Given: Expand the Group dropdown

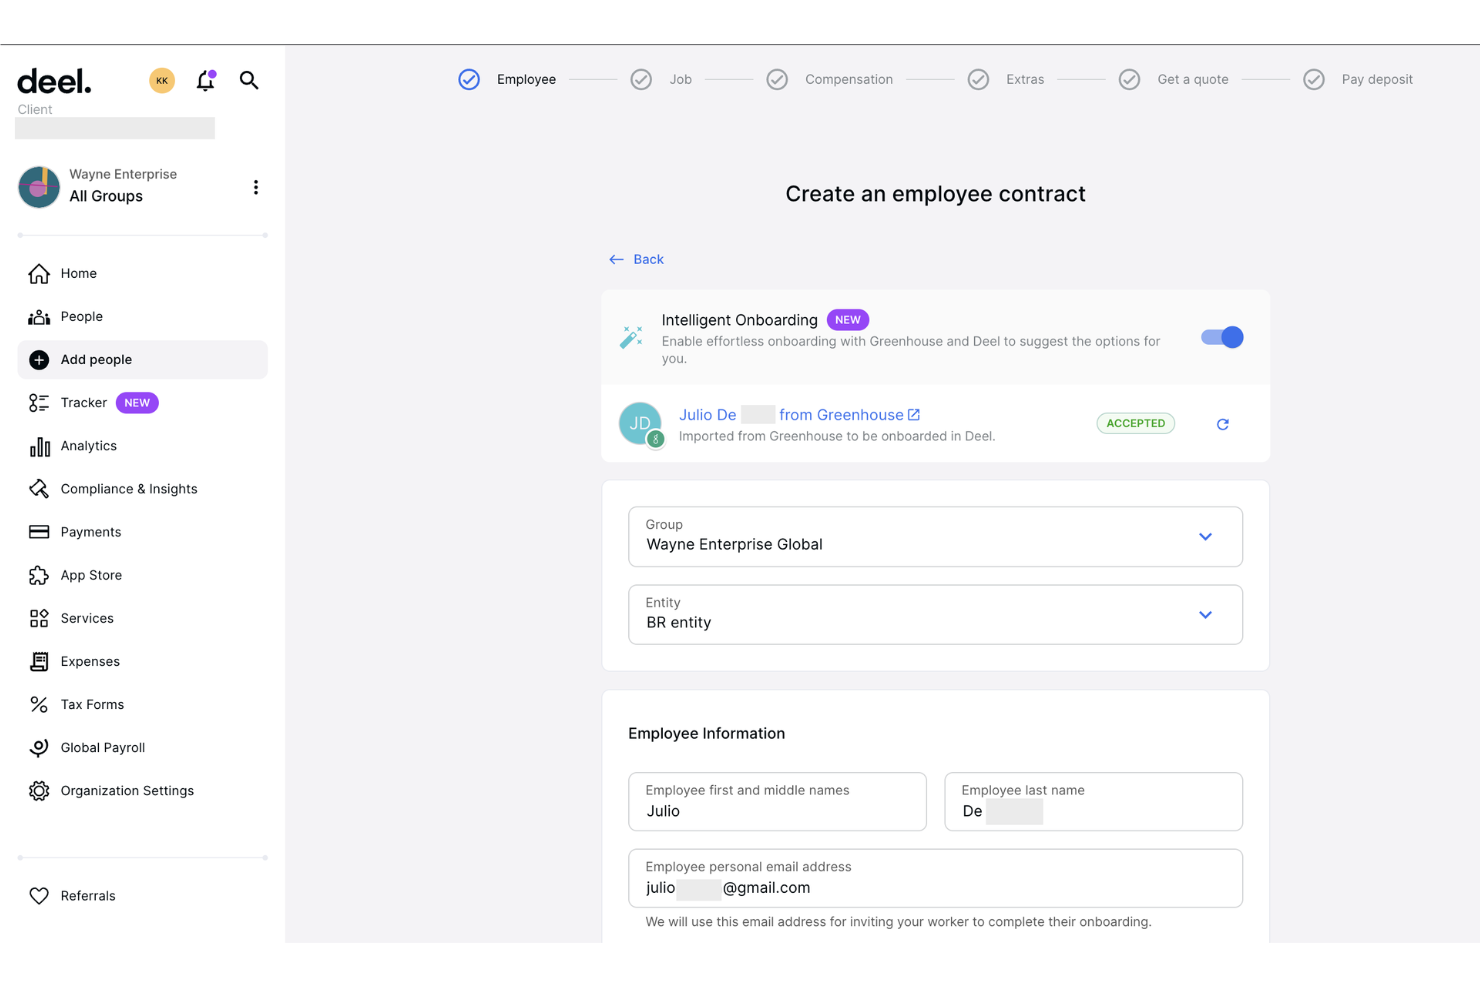Looking at the screenshot, I should tap(1205, 536).
